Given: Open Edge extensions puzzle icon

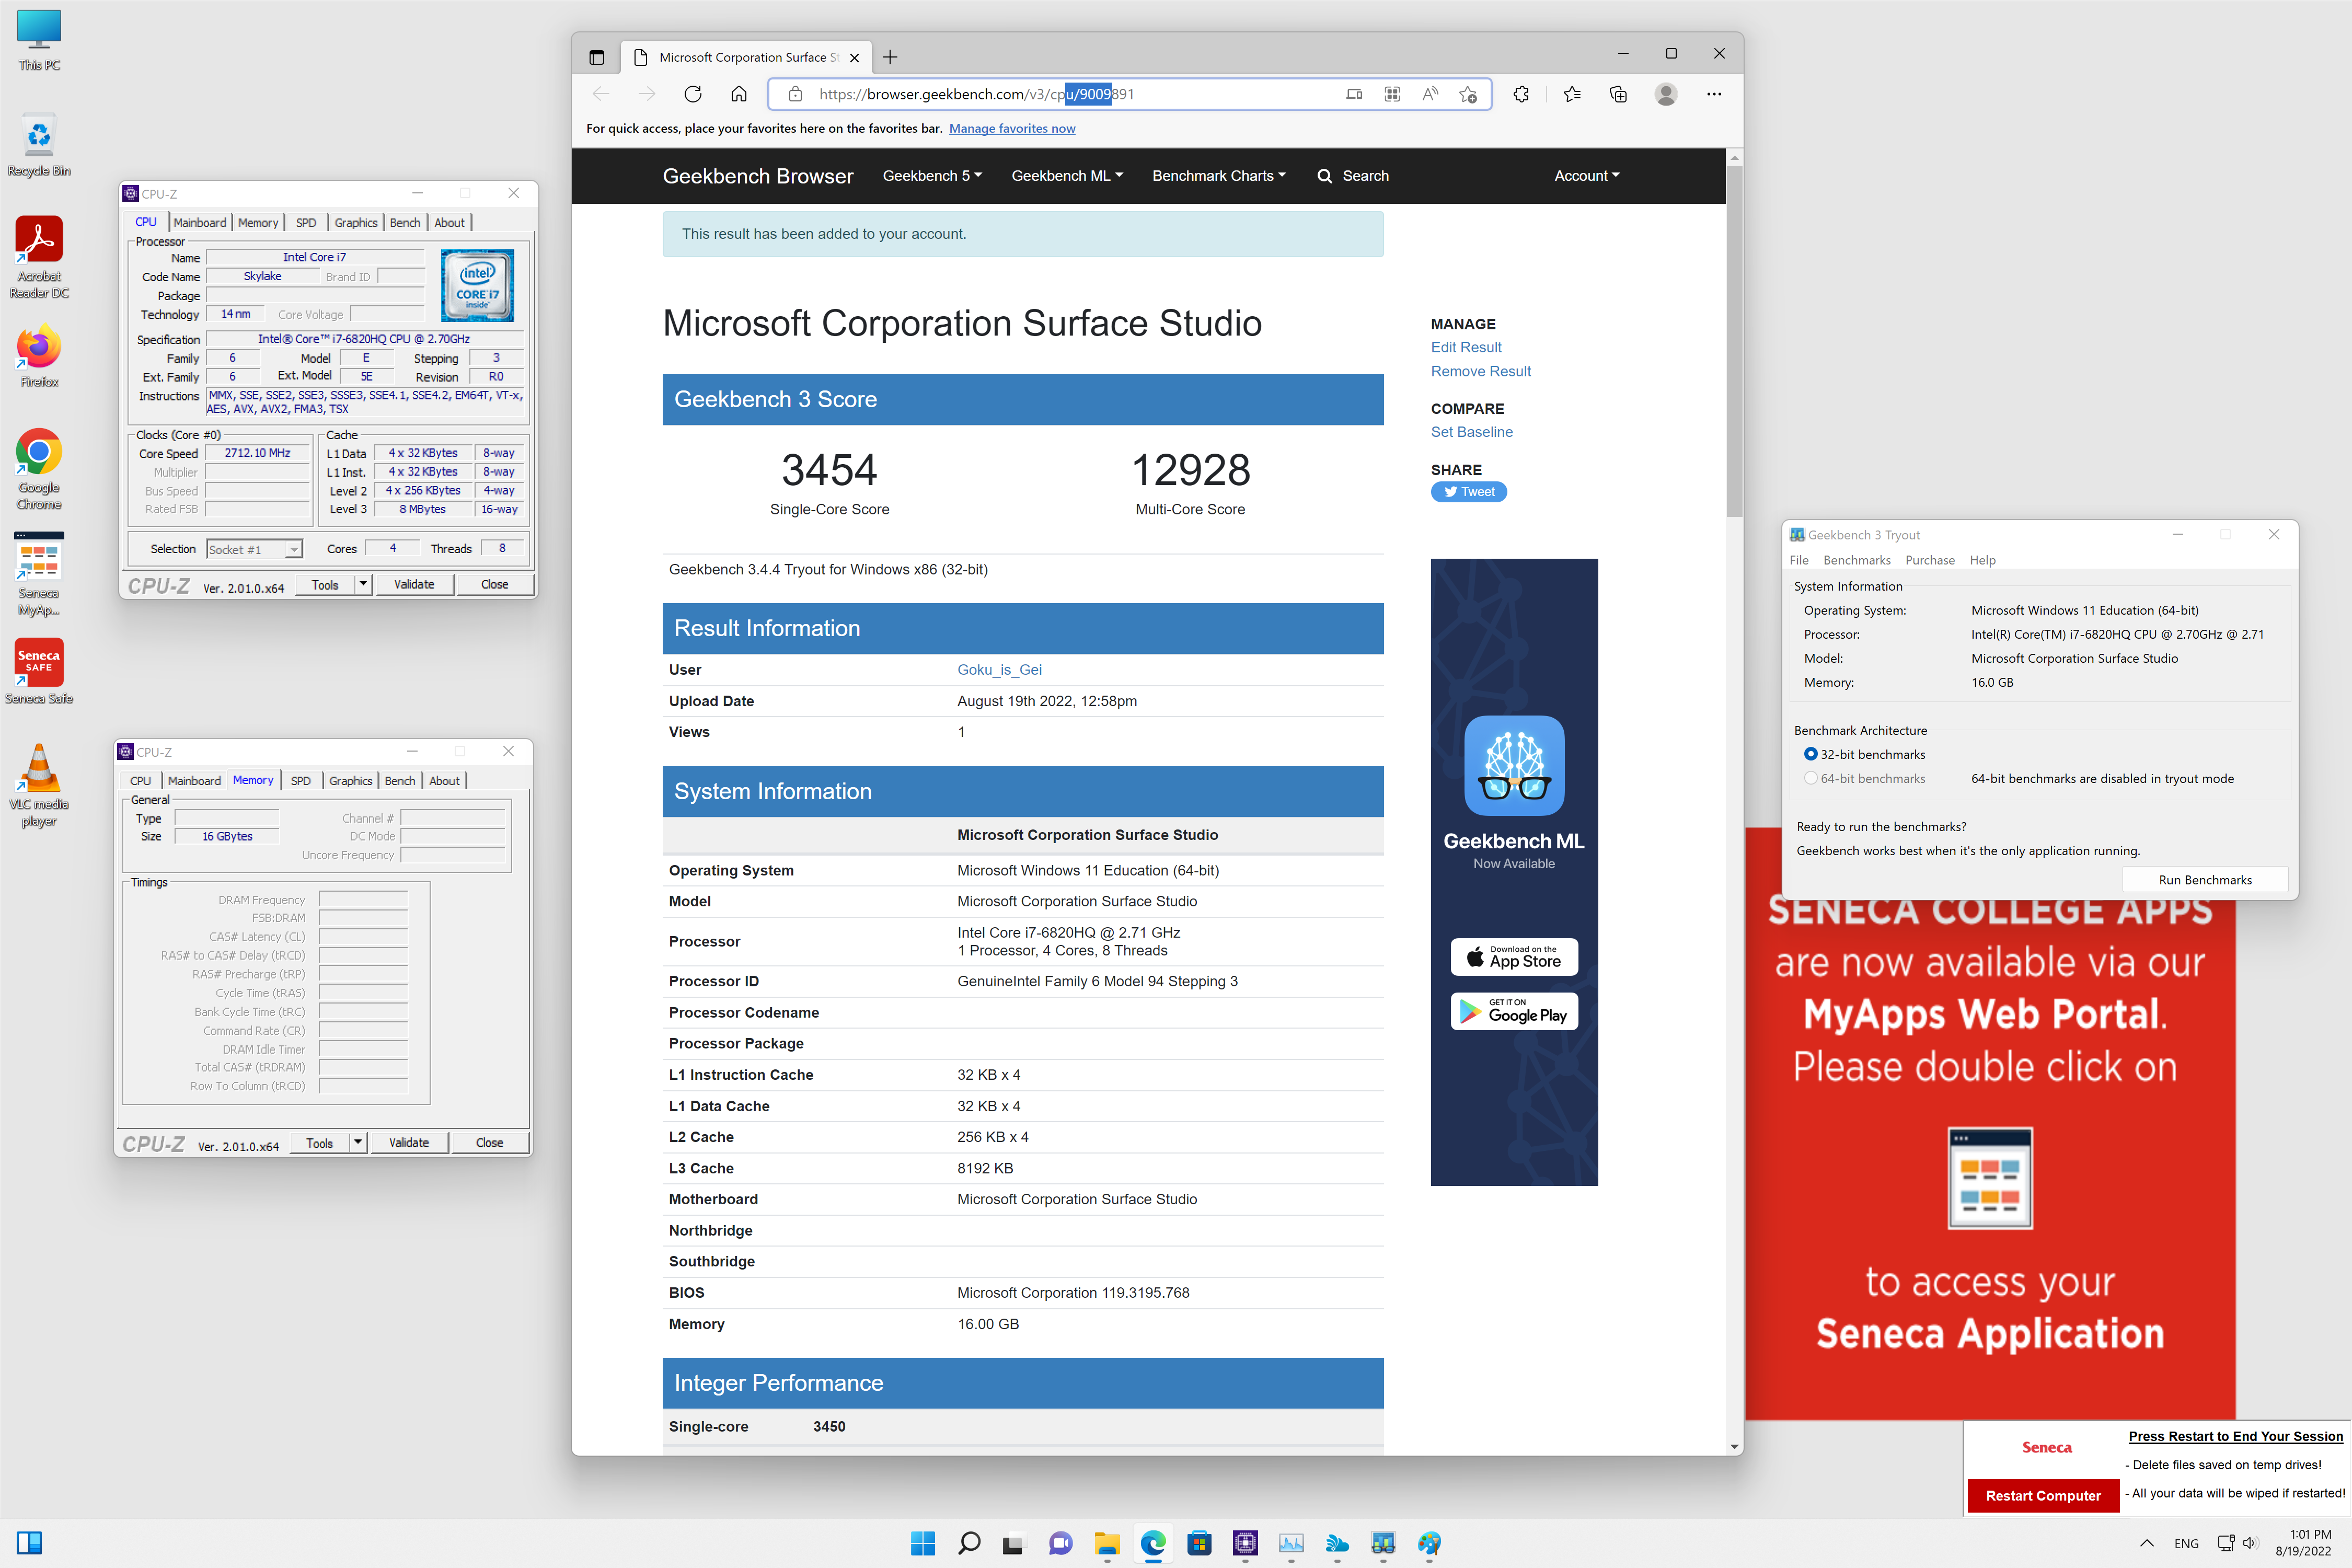Looking at the screenshot, I should coord(1521,94).
